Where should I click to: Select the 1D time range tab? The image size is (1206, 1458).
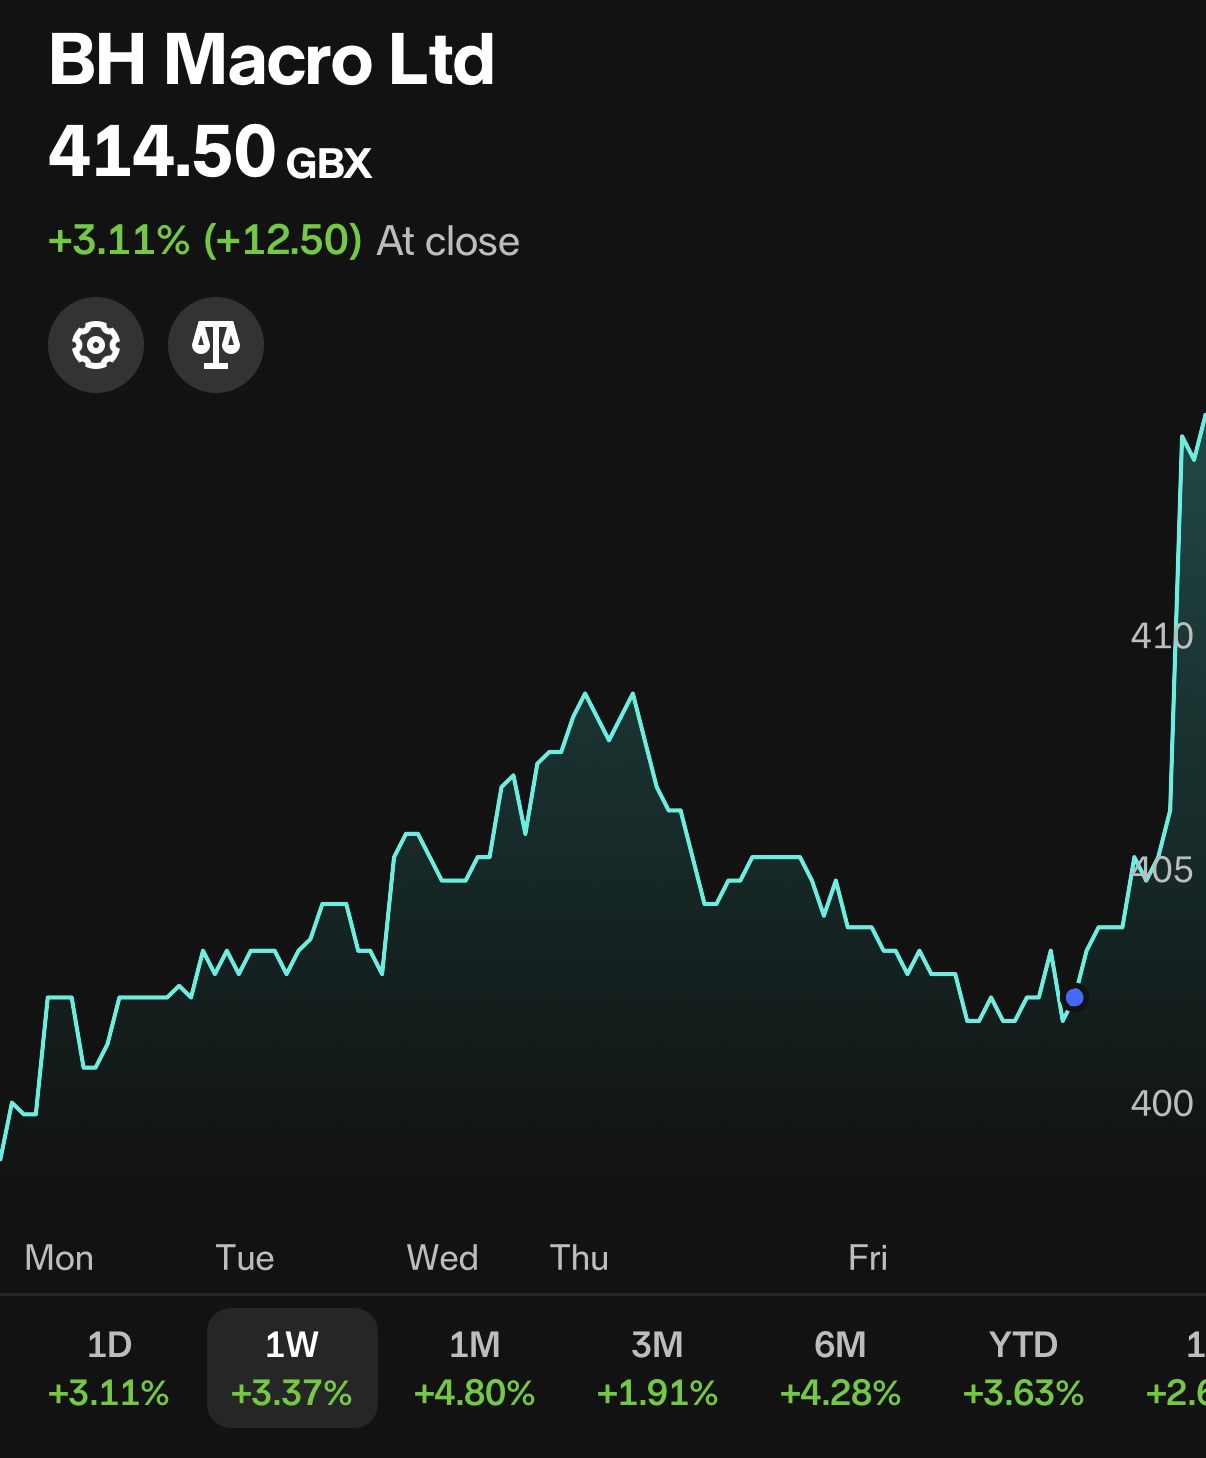coord(109,1367)
